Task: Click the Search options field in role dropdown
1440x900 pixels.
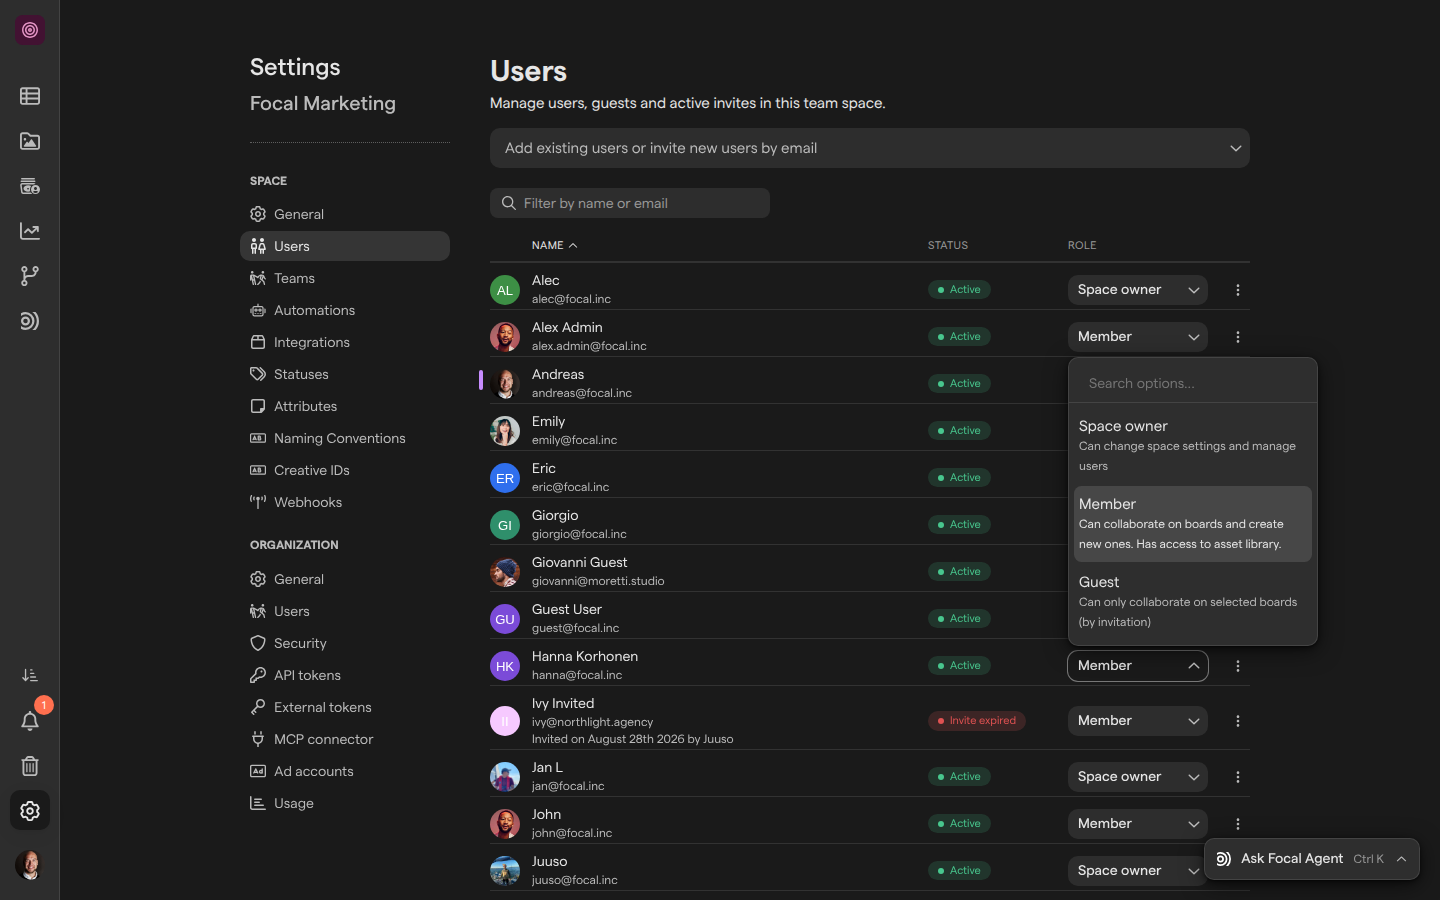Action: [1193, 383]
